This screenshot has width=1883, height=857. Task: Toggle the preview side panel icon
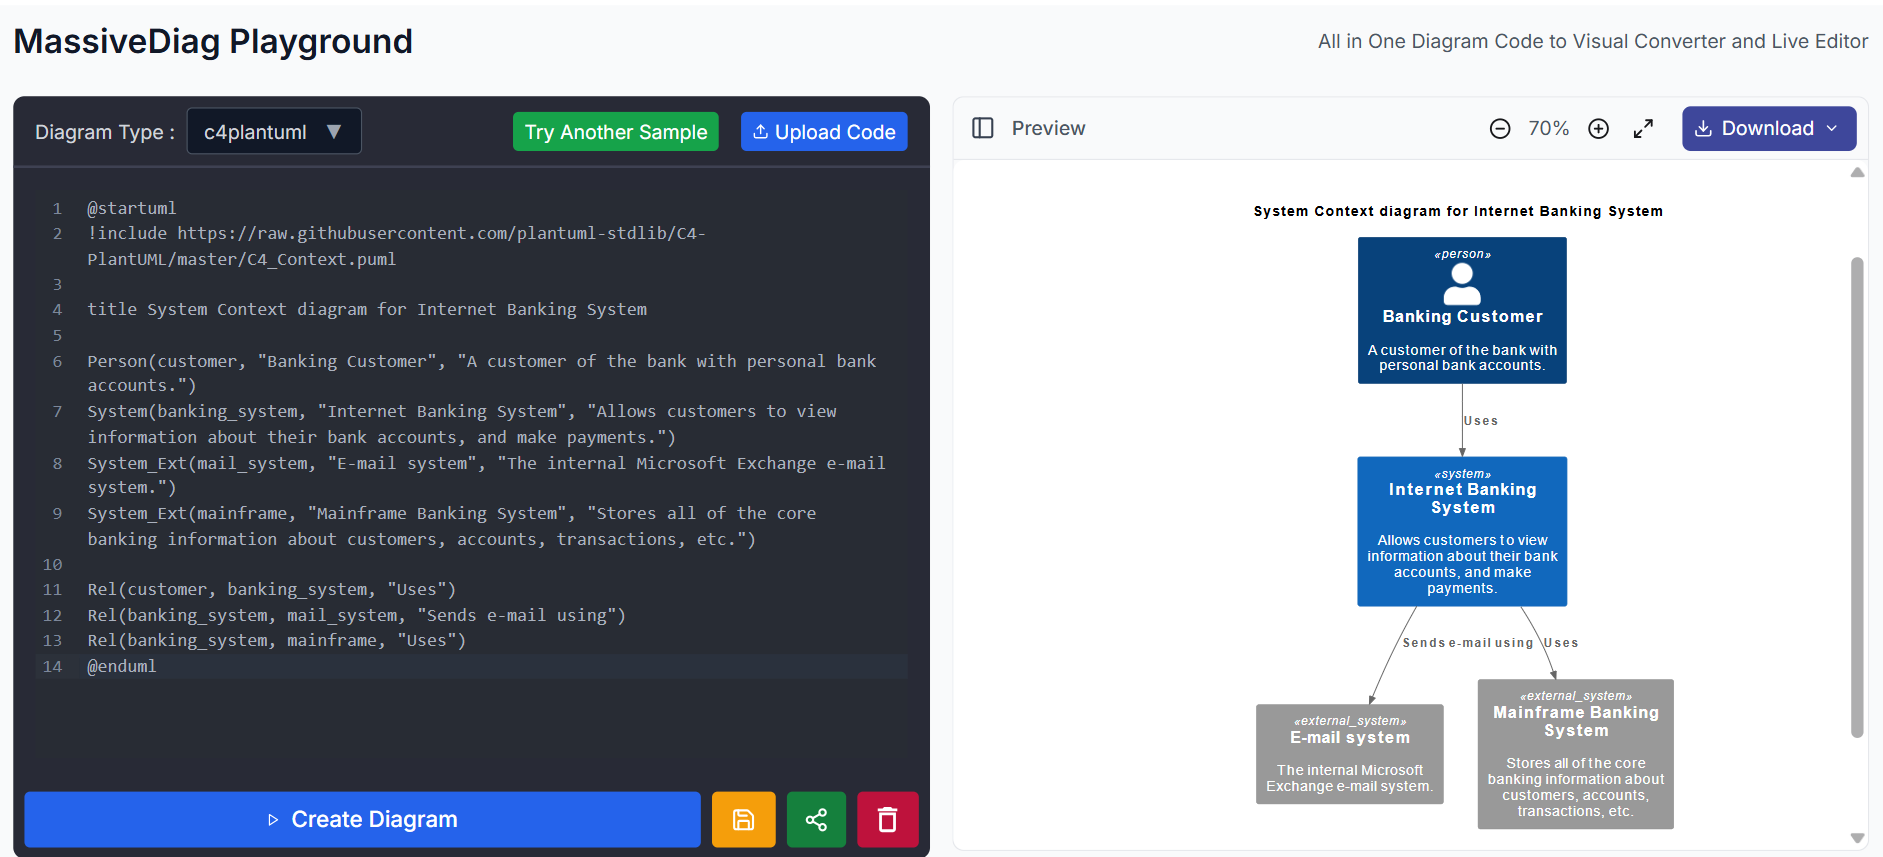click(x=982, y=128)
